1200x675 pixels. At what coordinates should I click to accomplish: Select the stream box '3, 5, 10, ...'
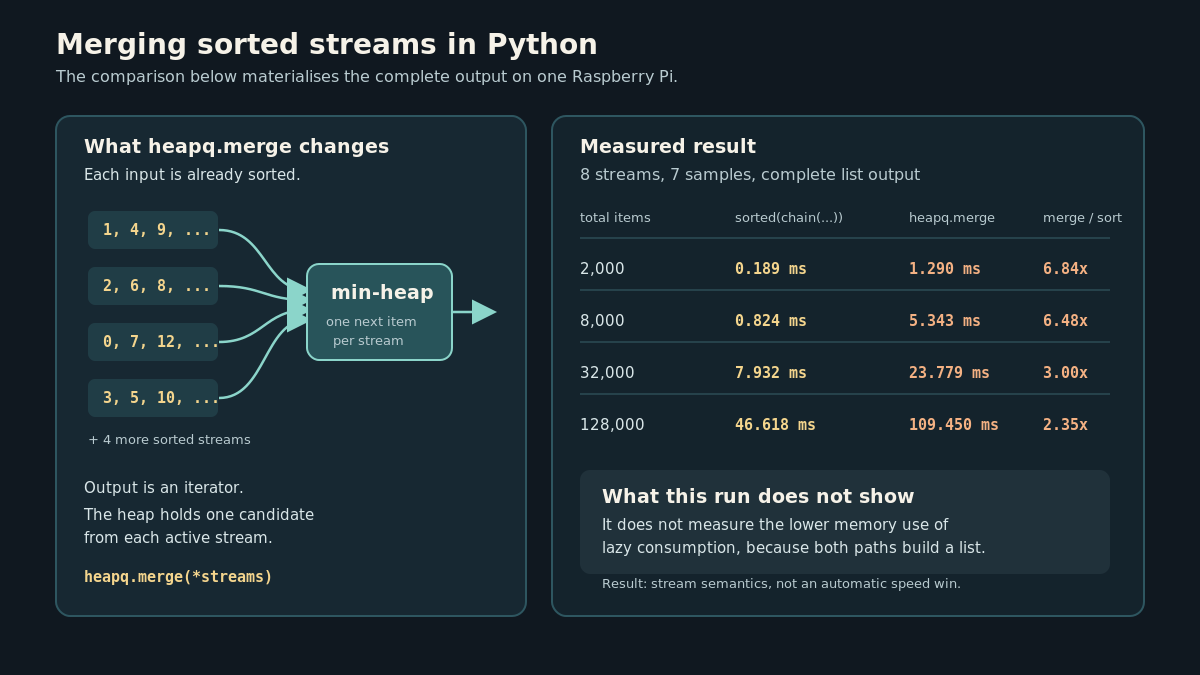point(153,398)
